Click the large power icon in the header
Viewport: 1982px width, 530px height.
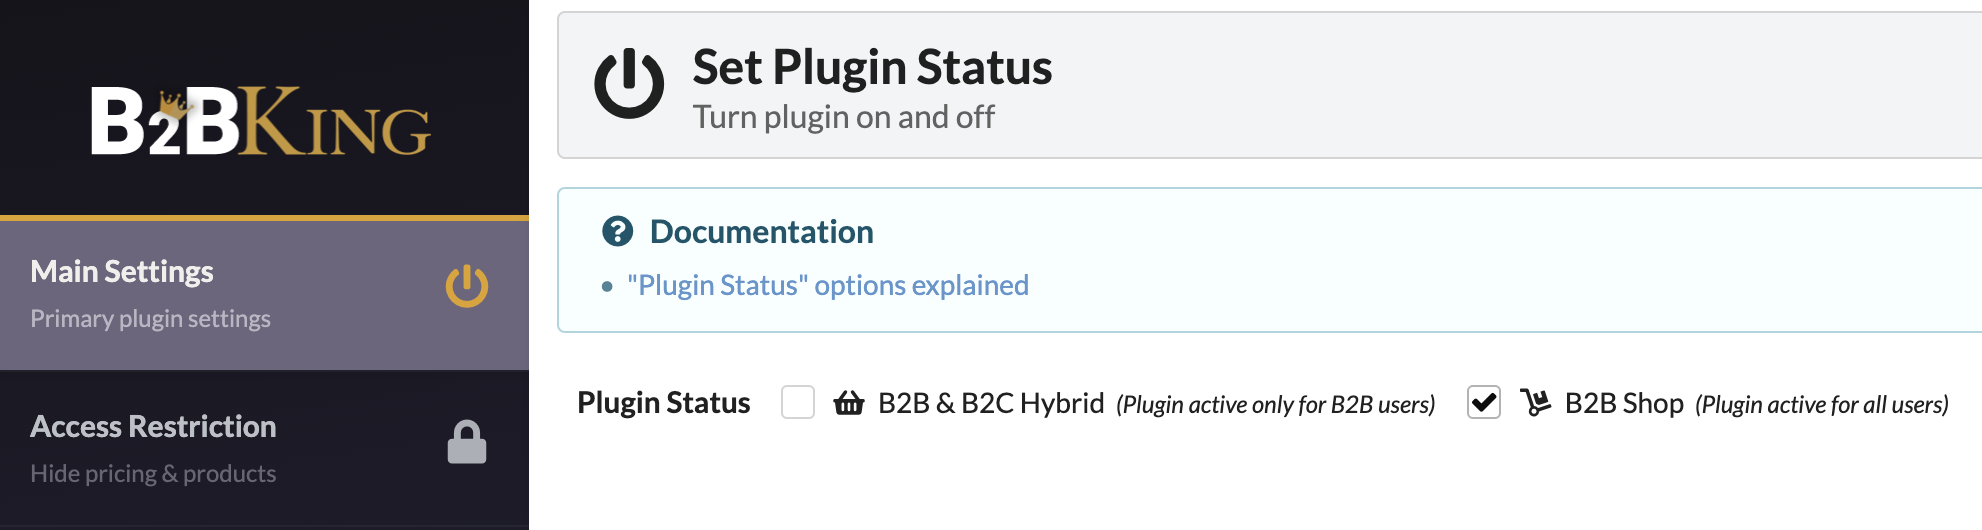click(x=629, y=84)
